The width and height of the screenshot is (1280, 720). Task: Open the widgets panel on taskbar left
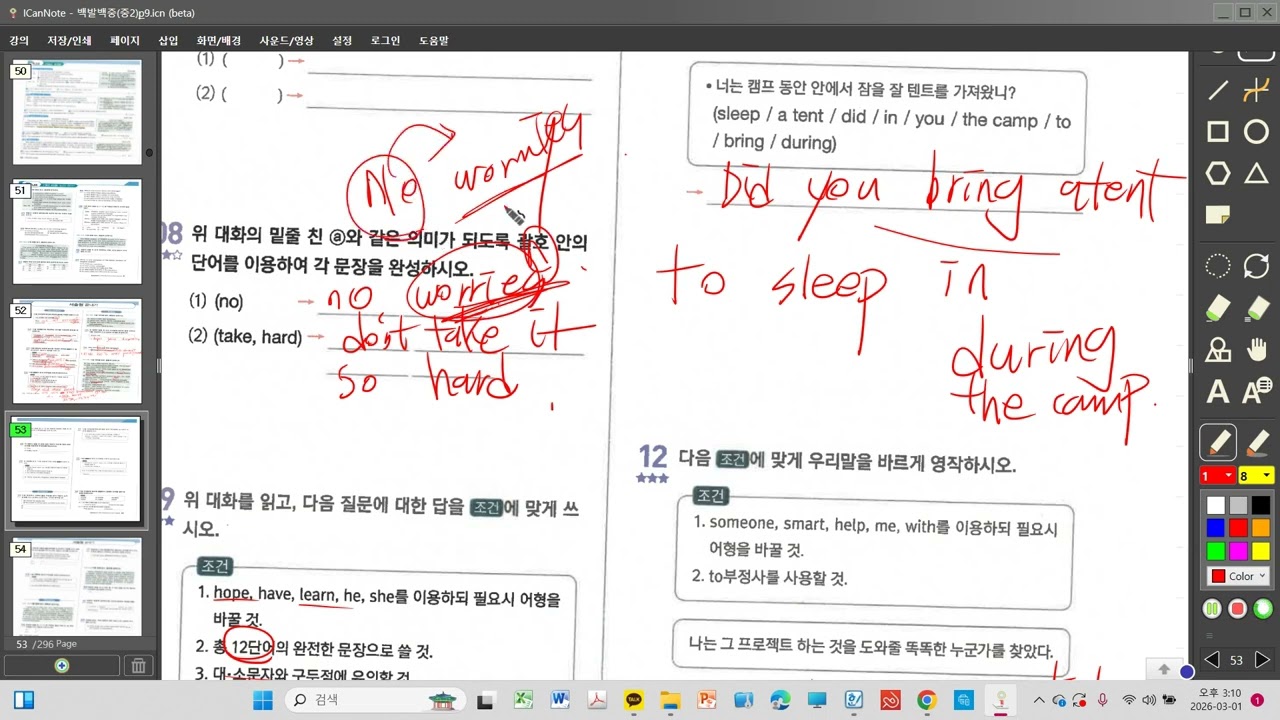22,700
